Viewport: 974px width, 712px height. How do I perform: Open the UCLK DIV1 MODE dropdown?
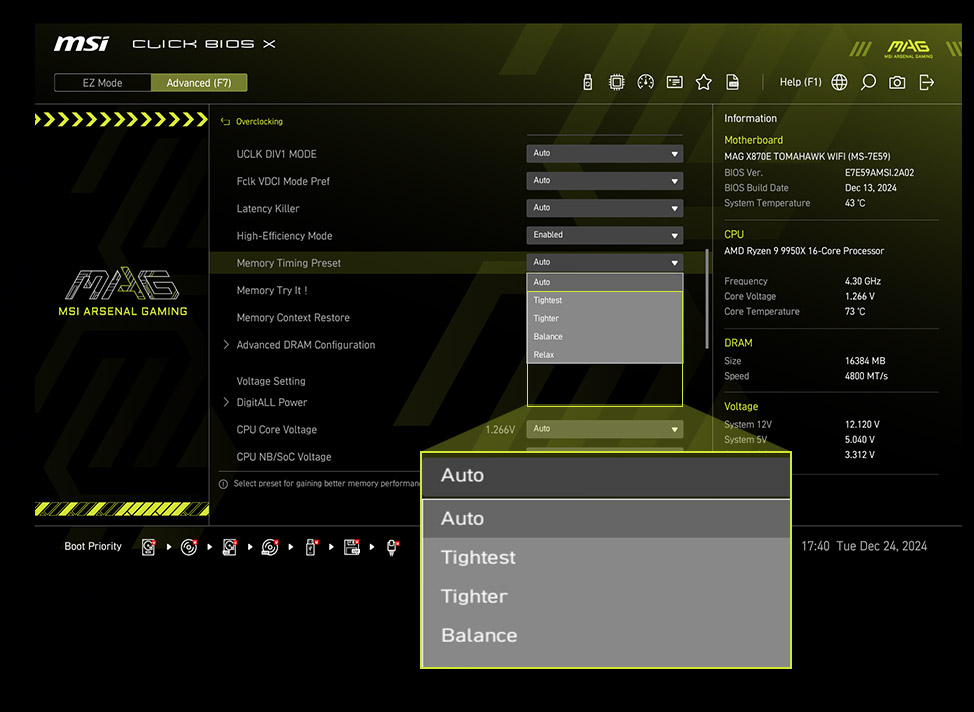604,153
